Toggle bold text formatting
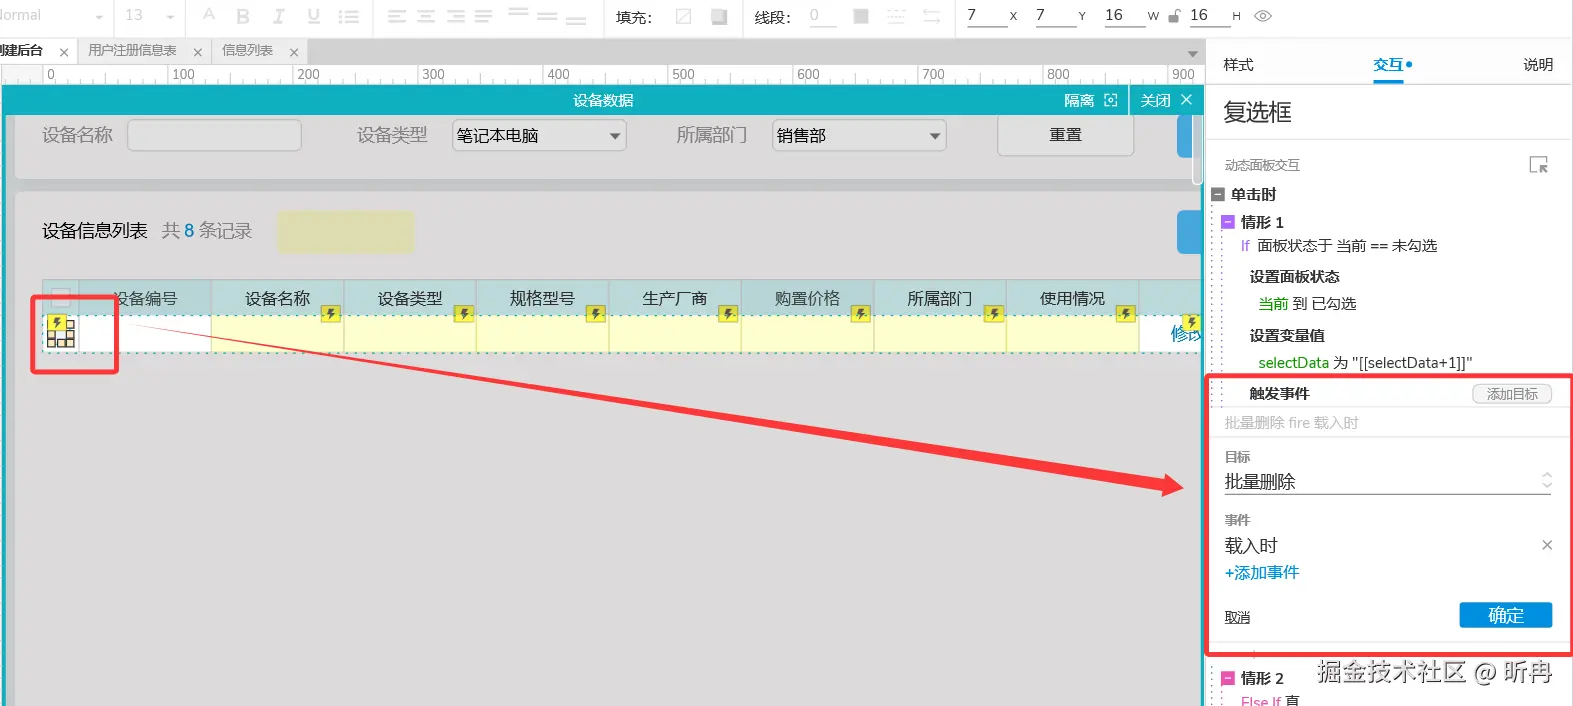Viewport: 1573px width, 706px height. click(x=243, y=16)
